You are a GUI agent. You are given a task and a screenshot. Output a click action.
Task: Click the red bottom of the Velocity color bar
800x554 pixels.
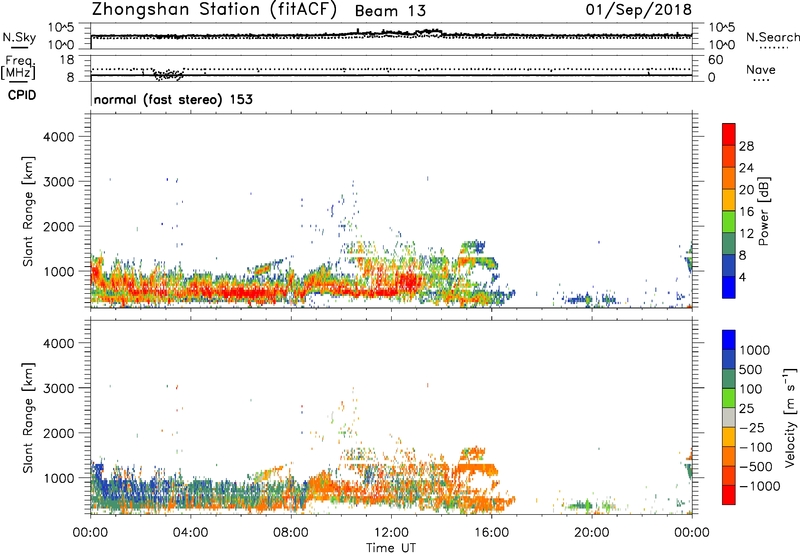point(729,495)
